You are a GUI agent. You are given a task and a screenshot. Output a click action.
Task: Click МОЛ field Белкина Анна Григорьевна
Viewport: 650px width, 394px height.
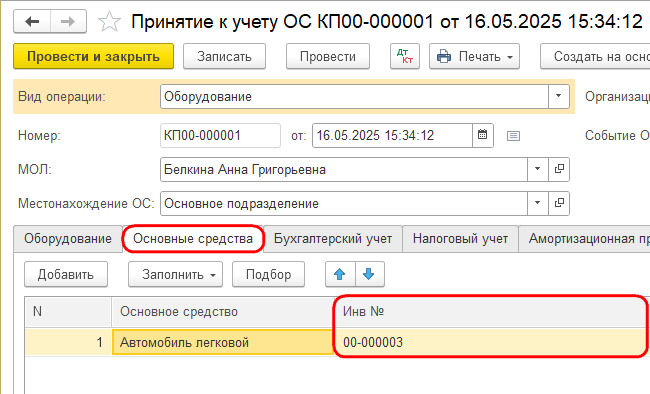click(344, 169)
